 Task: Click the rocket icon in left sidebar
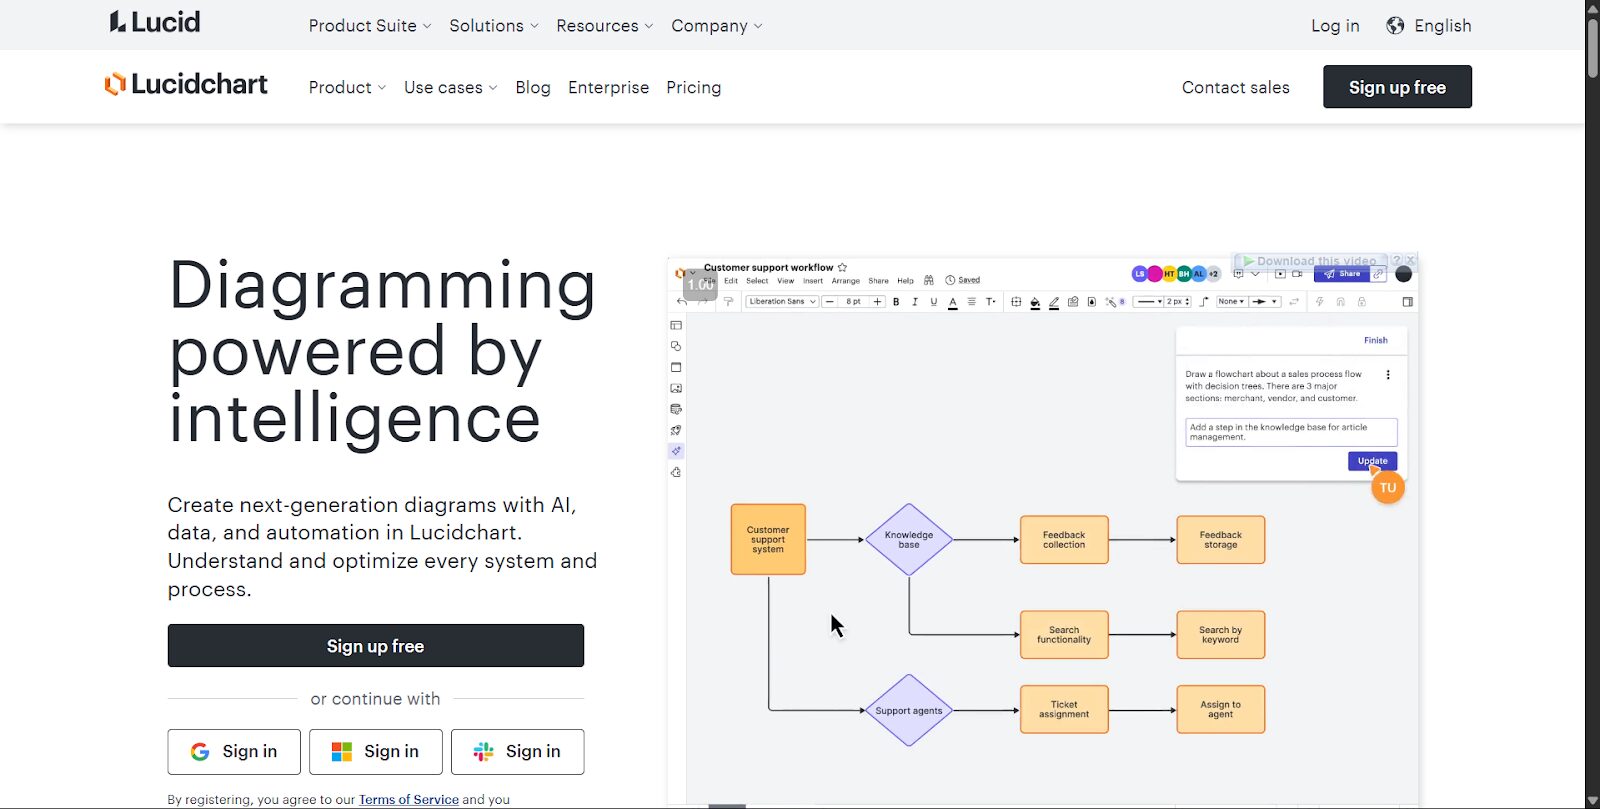click(x=676, y=430)
